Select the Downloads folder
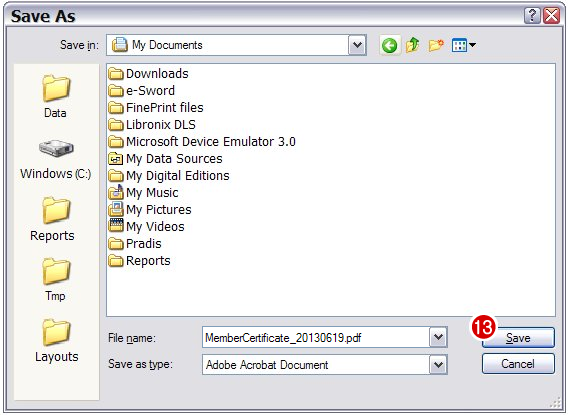This screenshot has width=568, height=415. point(149,74)
